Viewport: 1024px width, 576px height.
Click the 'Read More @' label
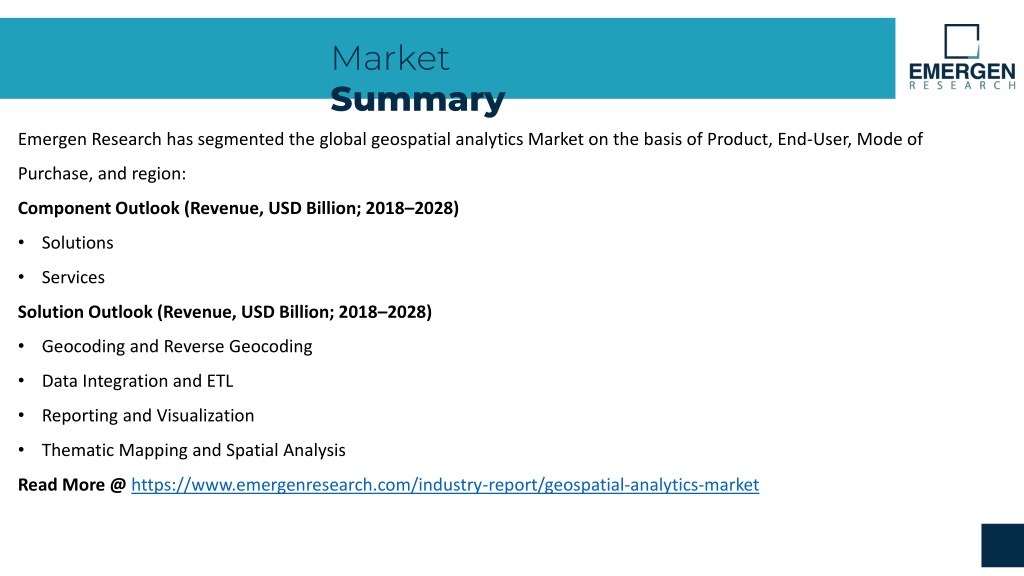pyautogui.click(x=72, y=485)
